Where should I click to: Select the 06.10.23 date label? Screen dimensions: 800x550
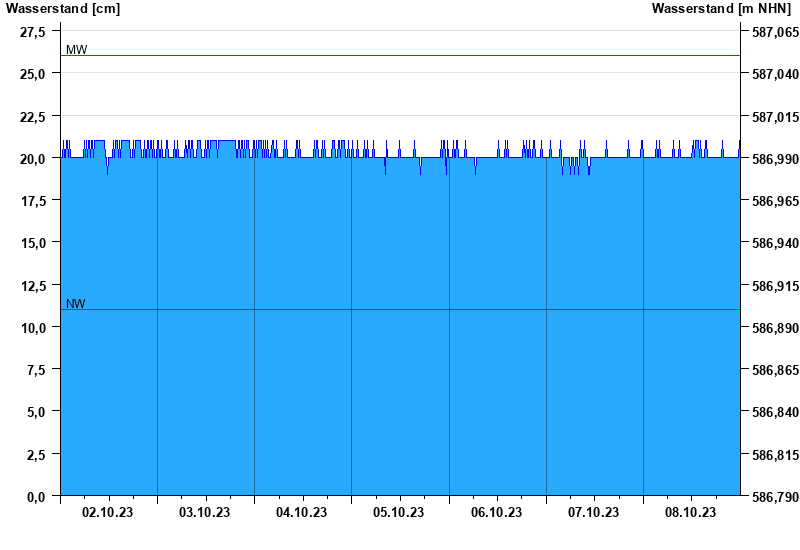[497, 513]
